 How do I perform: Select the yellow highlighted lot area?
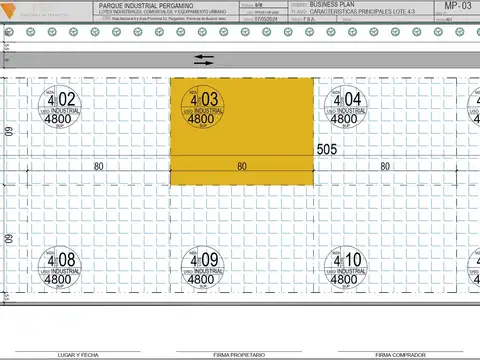(x=242, y=131)
